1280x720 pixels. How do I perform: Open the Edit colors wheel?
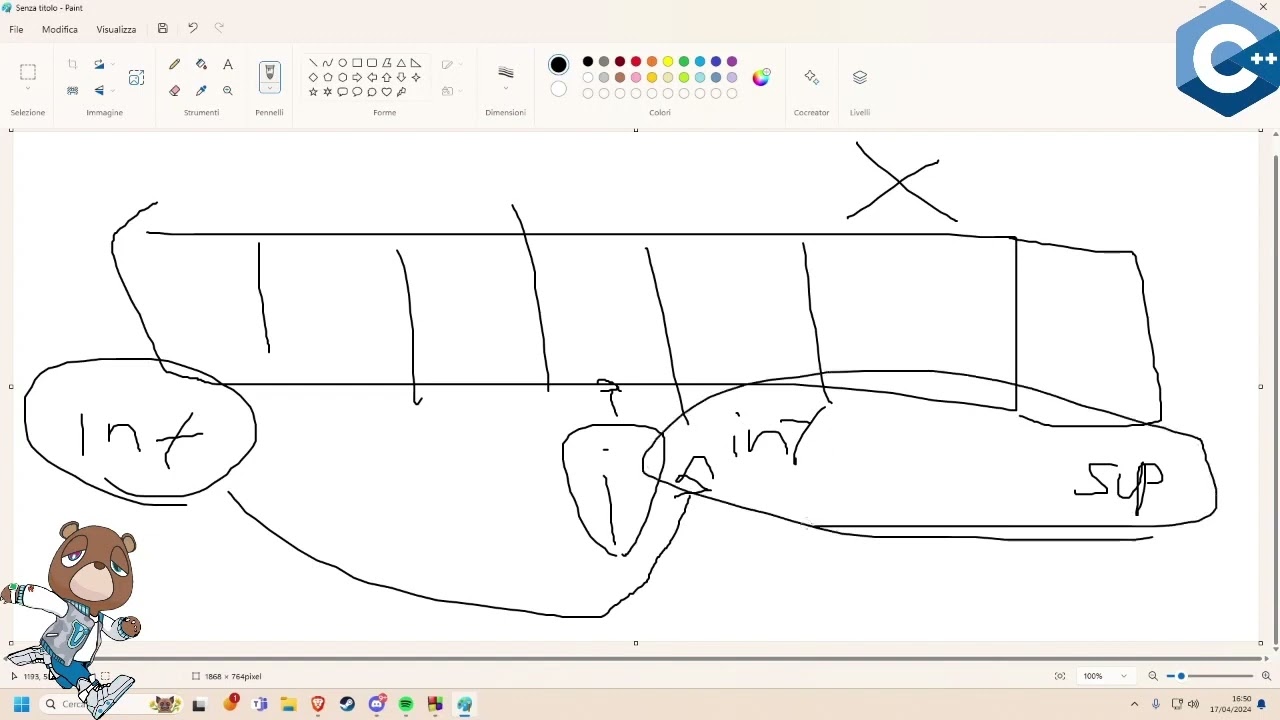click(x=761, y=77)
